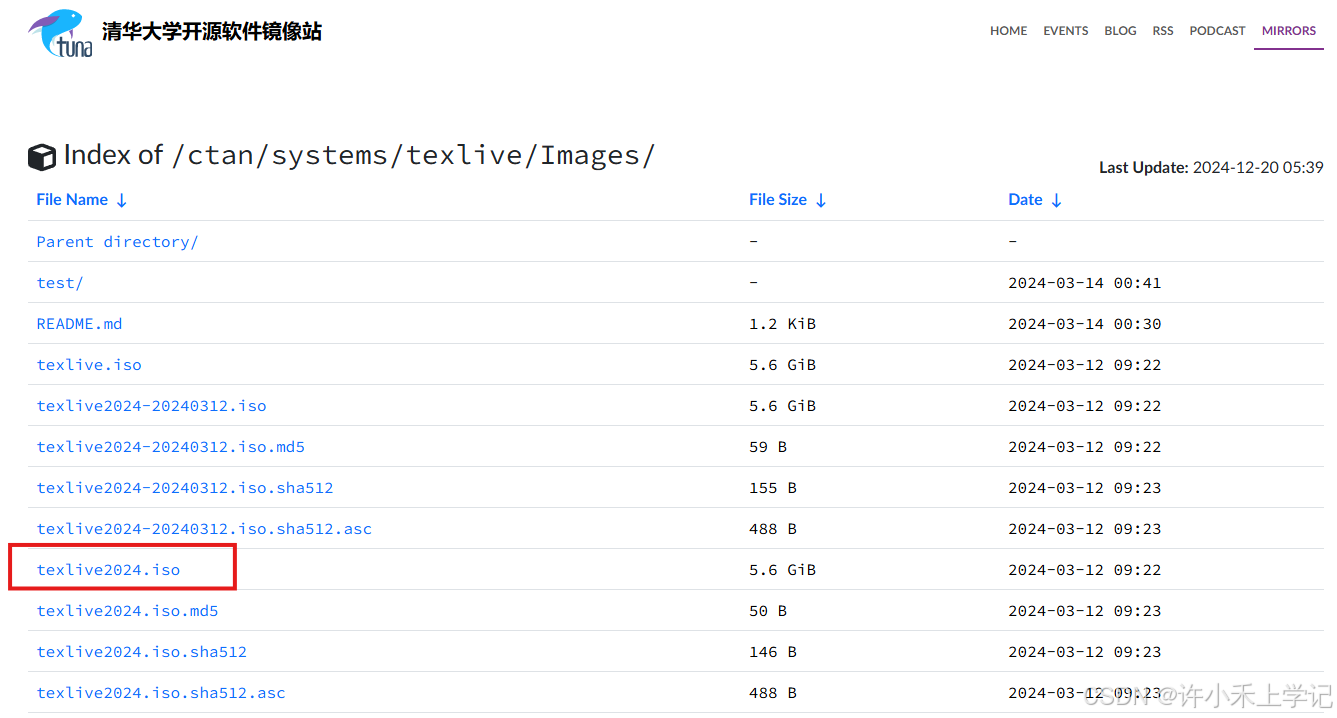The height and width of the screenshot is (718, 1337).
Task: Click date 2024-03-14 00:41 of test/
Action: point(1085,283)
